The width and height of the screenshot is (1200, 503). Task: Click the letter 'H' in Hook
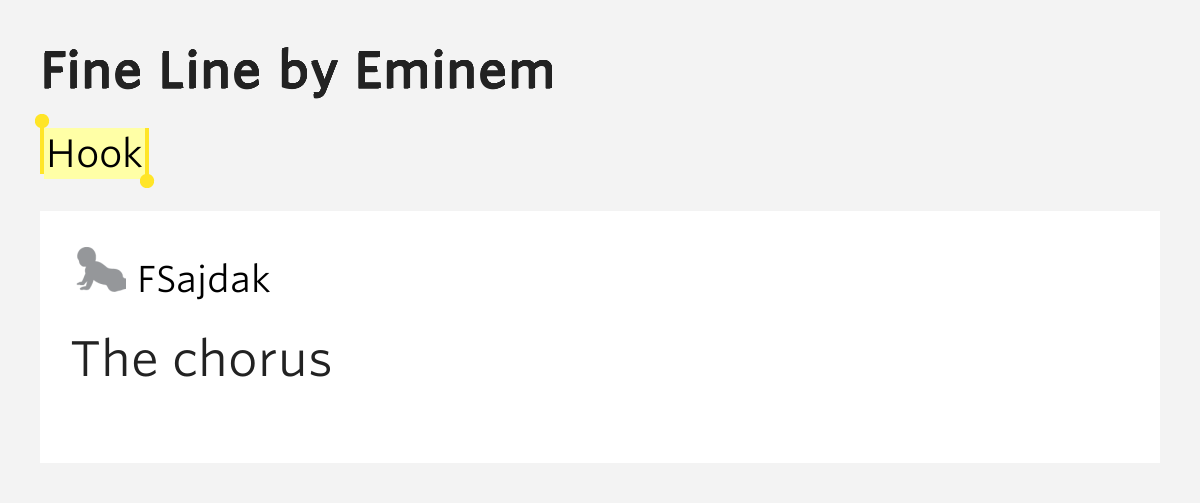pyautogui.click(x=59, y=154)
